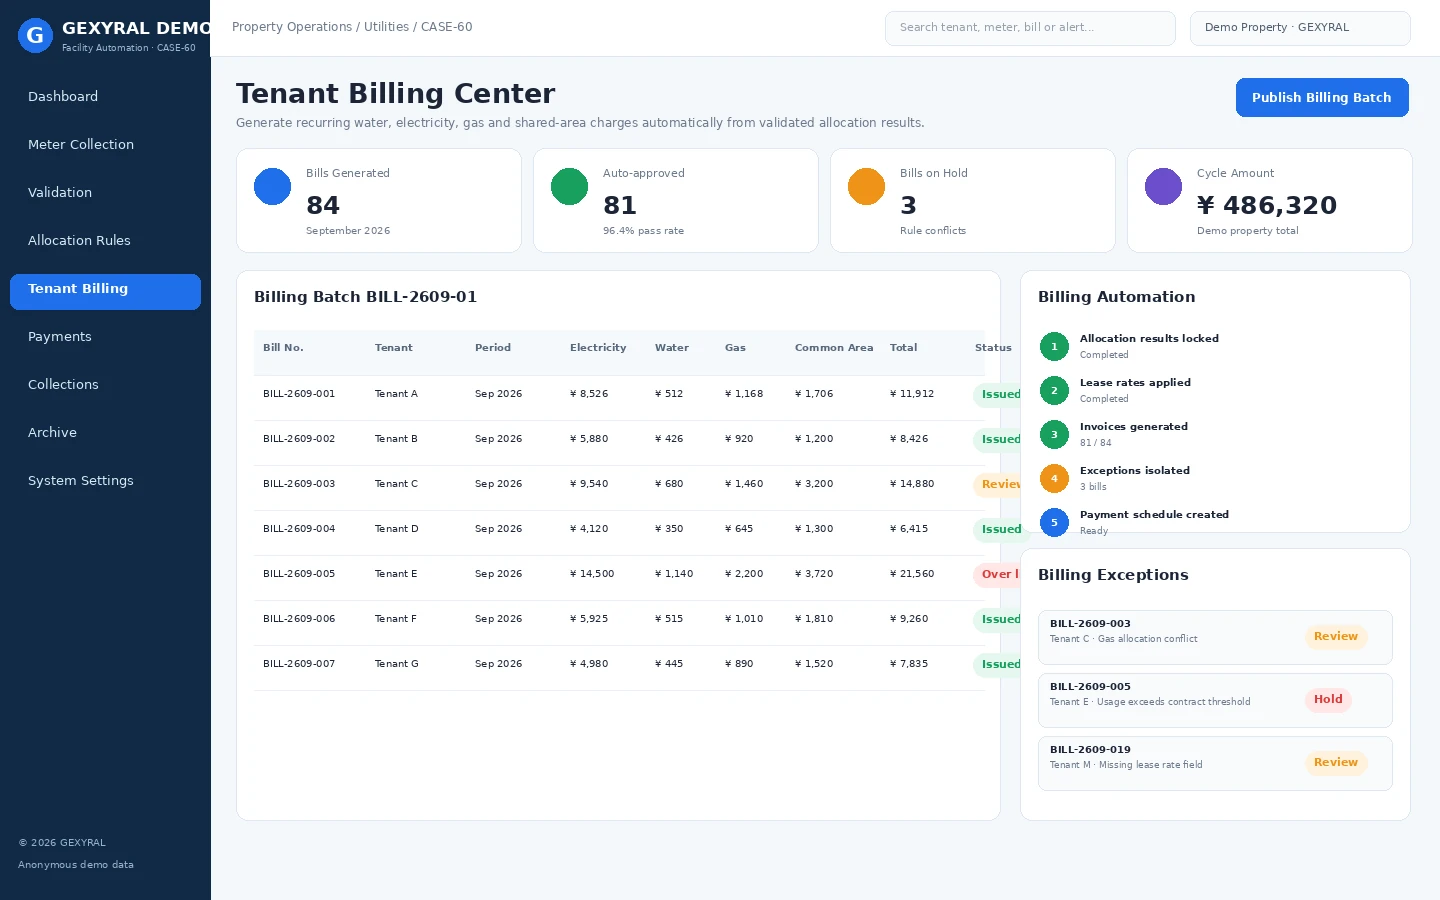
Task: Click exception entry BILL-2609-019 Tenant M
Action: 1215,763
